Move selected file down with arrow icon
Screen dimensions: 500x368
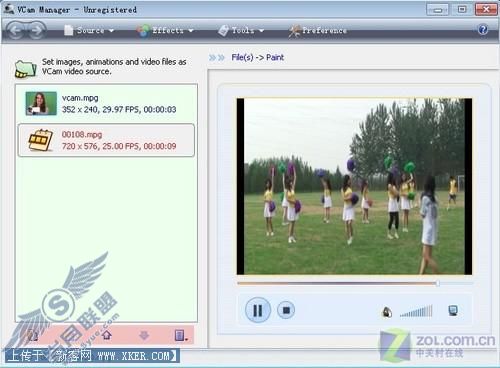click(144, 335)
